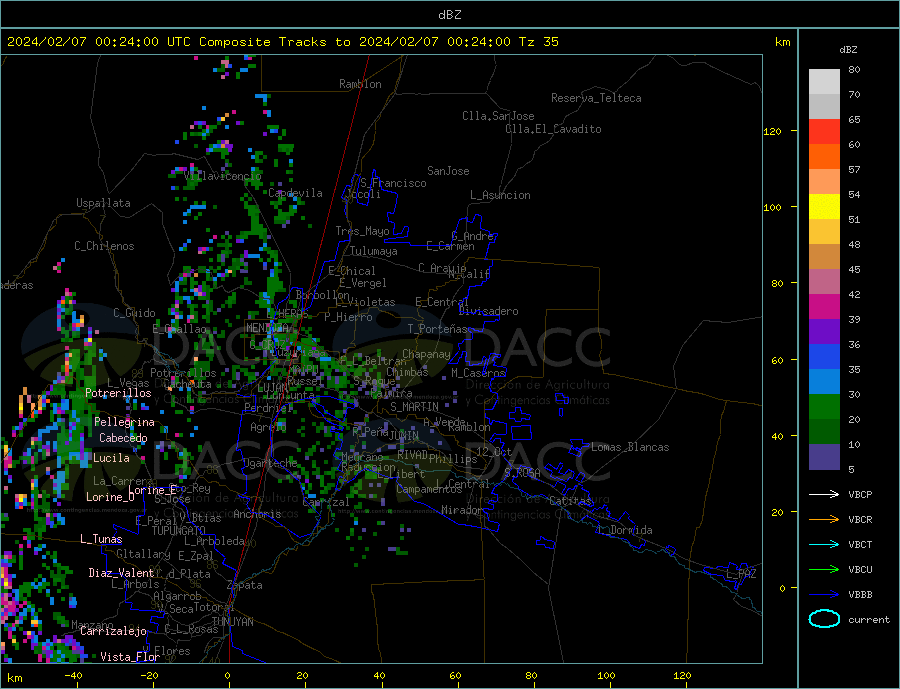Click the 'S_MARTIN' map label
The image size is (900, 689).
pyautogui.click(x=414, y=407)
